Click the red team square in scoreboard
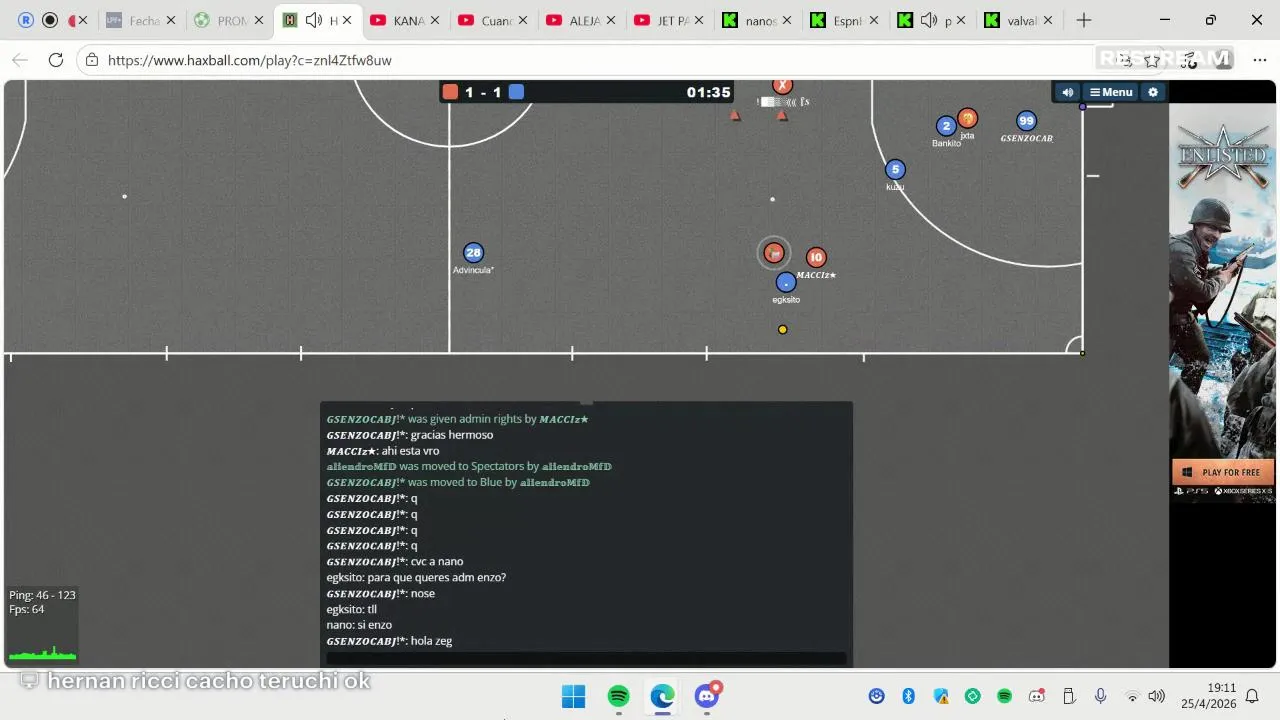This screenshot has height=720, width=1280. coord(450,92)
